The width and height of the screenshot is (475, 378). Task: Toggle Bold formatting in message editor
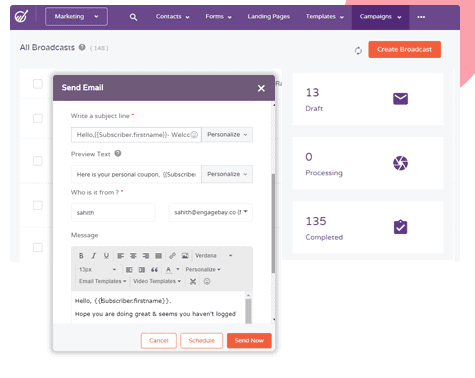coord(81,256)
